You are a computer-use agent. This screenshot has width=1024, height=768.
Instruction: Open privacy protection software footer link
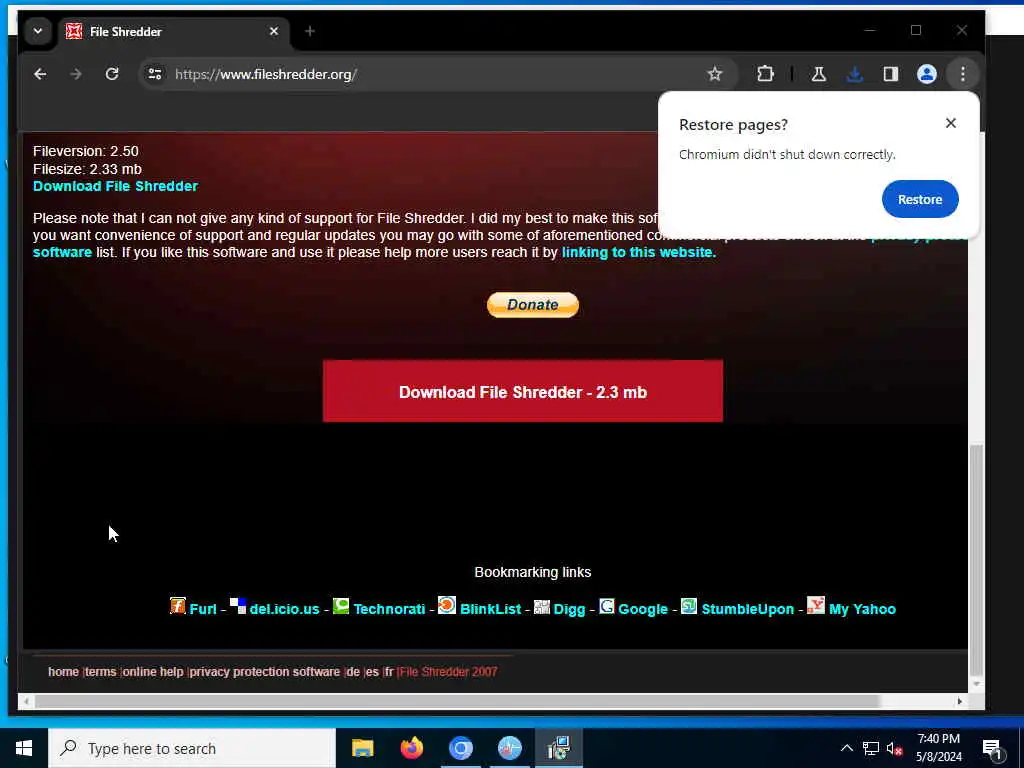(x=264, y=671)
